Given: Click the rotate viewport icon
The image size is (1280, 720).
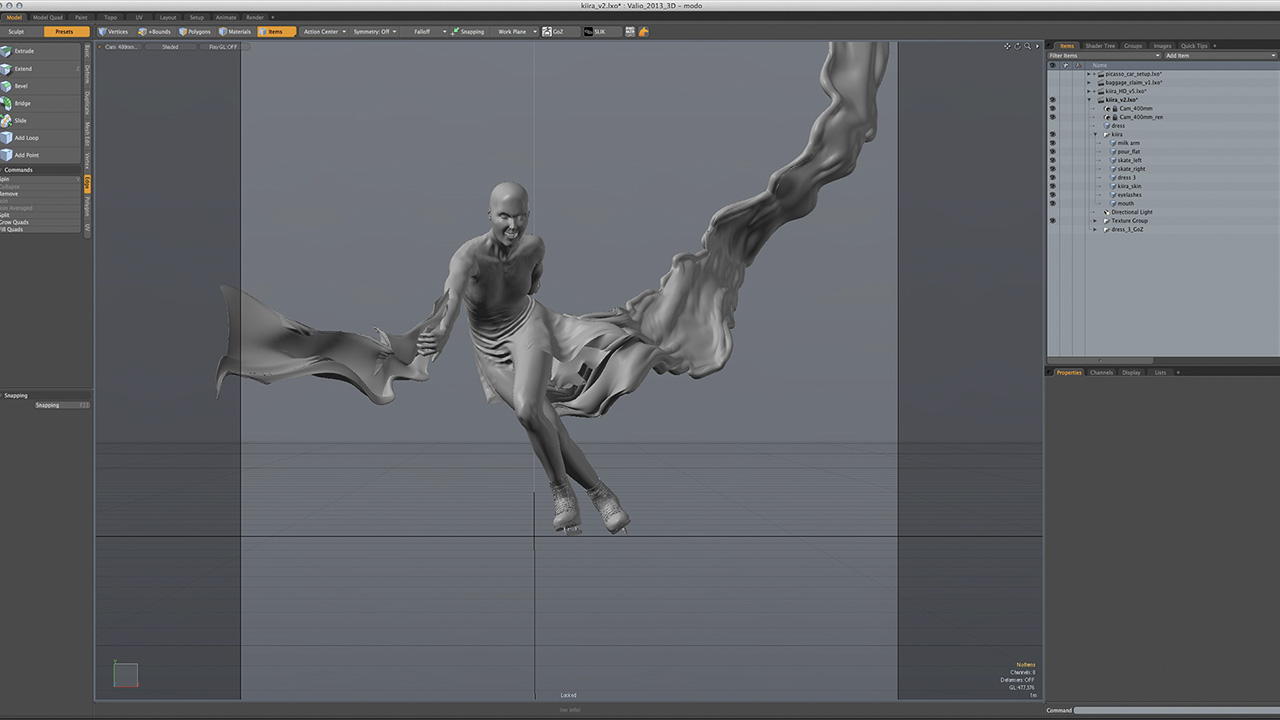Looking at the screenshot, I should pos(1018,46).
